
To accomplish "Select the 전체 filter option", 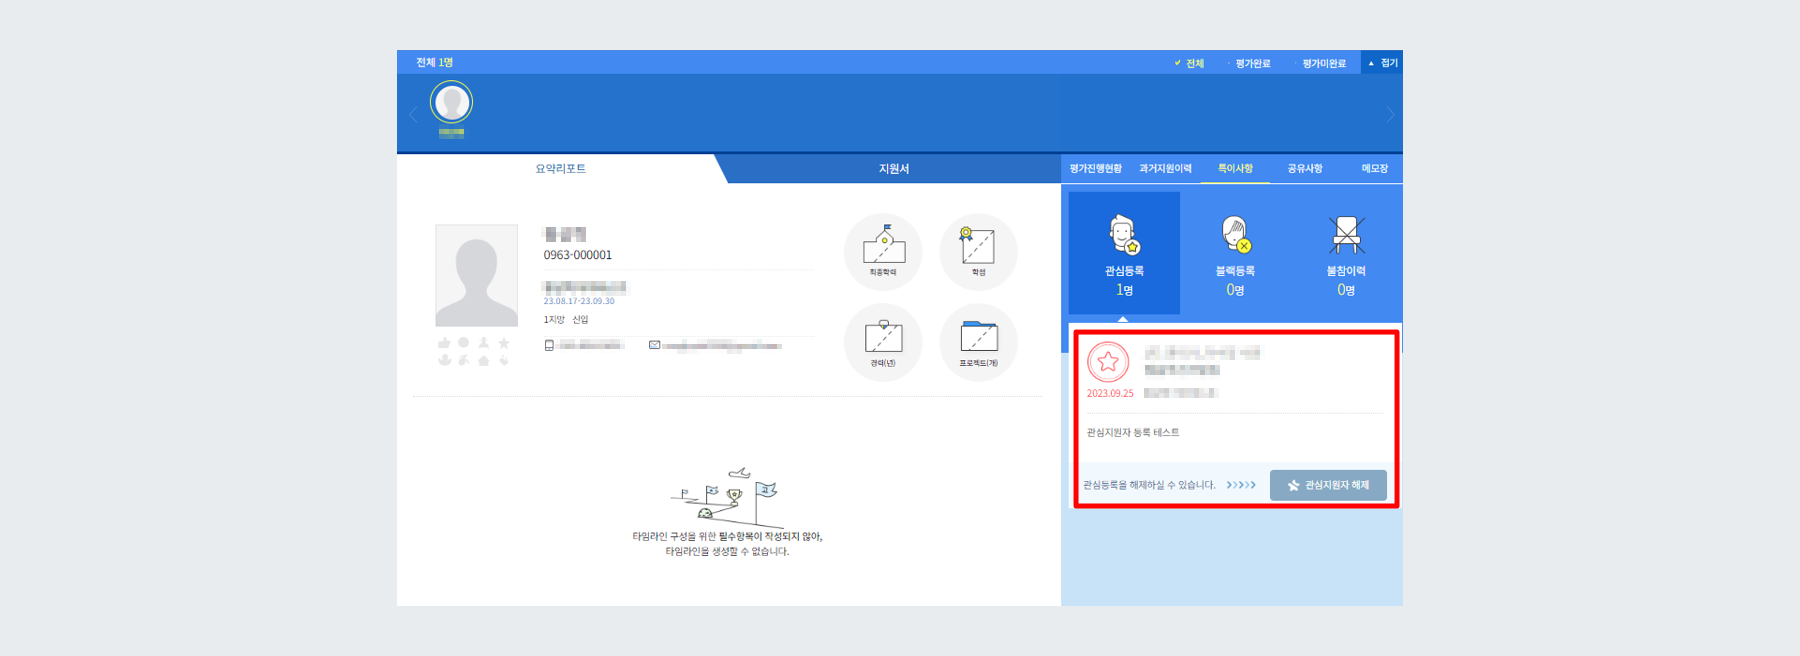I will [x=1189, y=63].
